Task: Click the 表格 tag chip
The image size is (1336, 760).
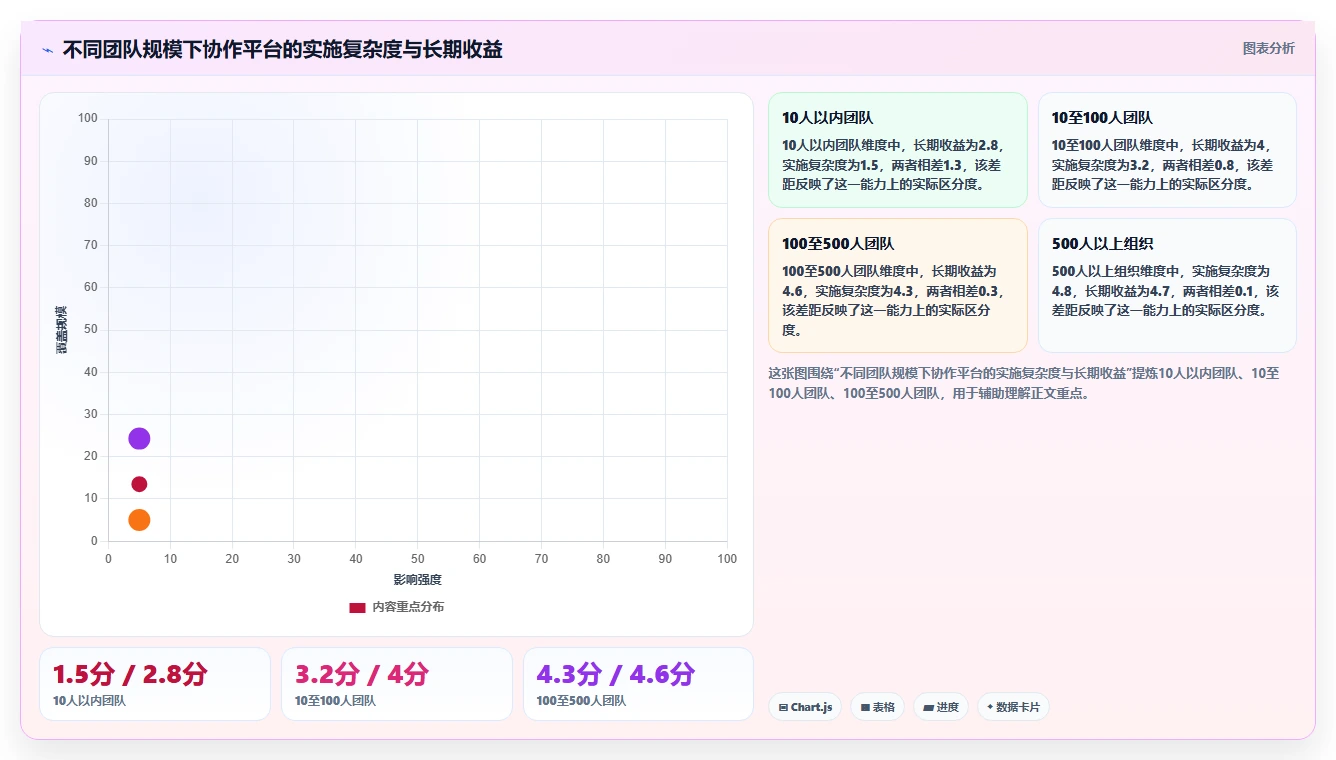Action: [x=877, y=707]
